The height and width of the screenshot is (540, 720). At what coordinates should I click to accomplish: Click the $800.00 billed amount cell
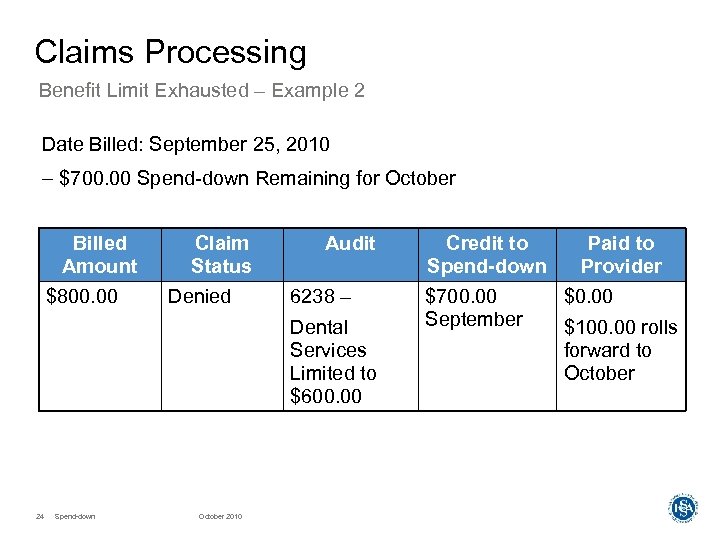[83, 297]
